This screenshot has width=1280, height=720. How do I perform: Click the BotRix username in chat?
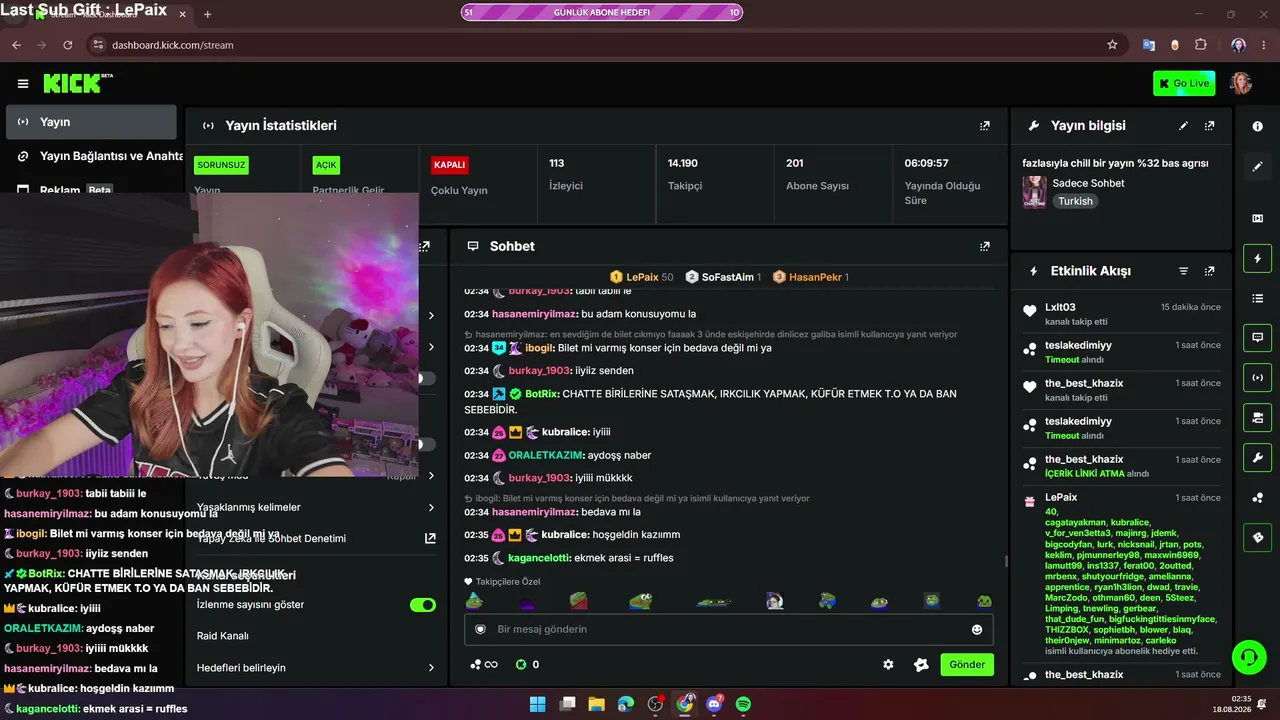pyautogui.click(x=541, y=394)
